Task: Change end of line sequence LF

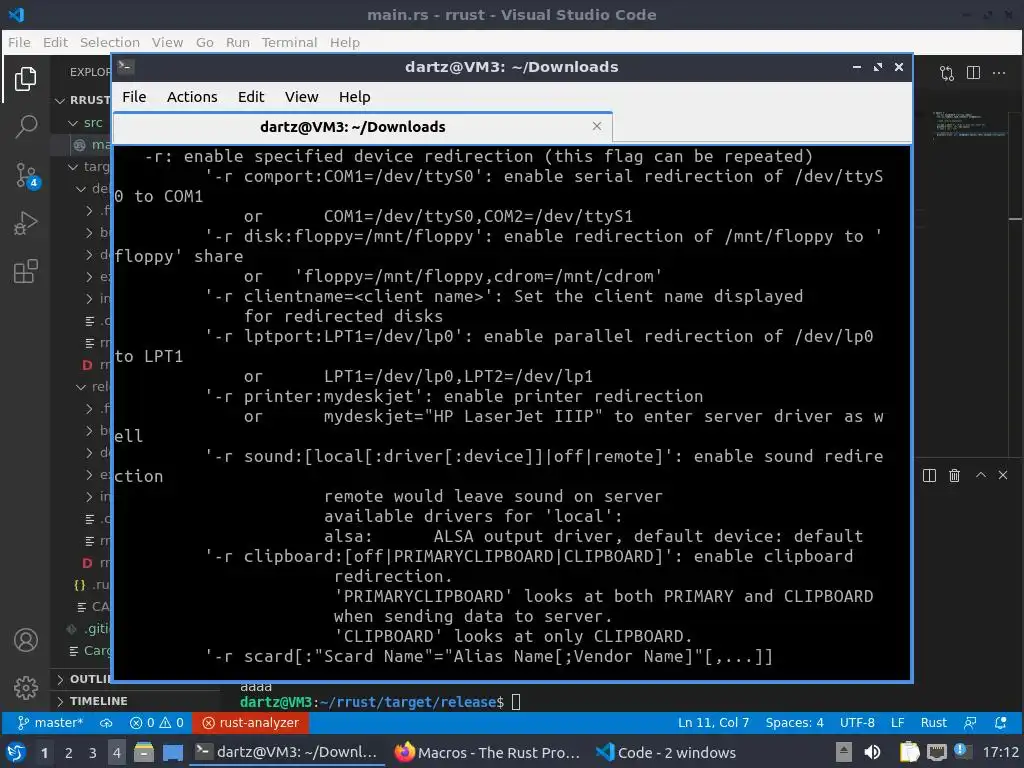Action: click(x=897, y=722)
